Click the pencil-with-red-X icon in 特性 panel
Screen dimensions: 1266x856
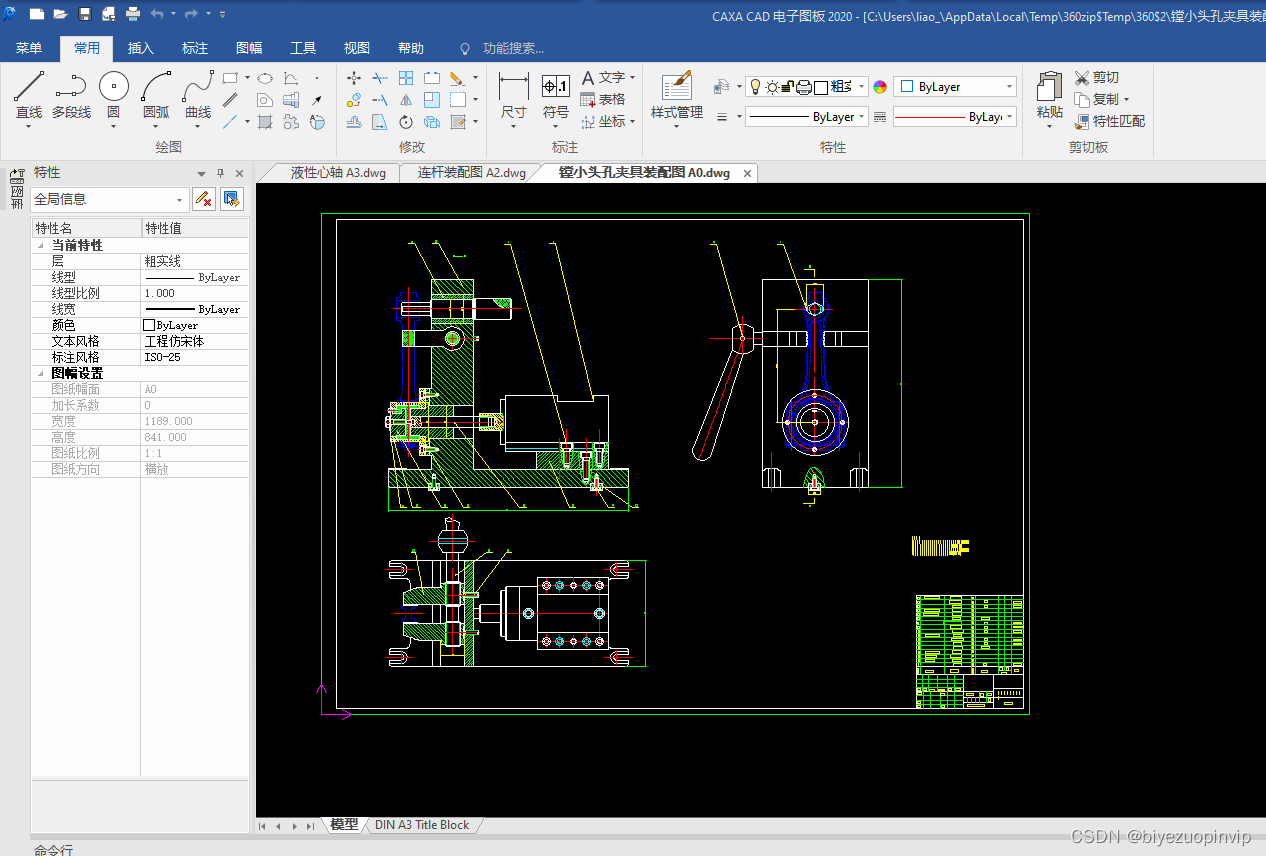click(204, 199)
